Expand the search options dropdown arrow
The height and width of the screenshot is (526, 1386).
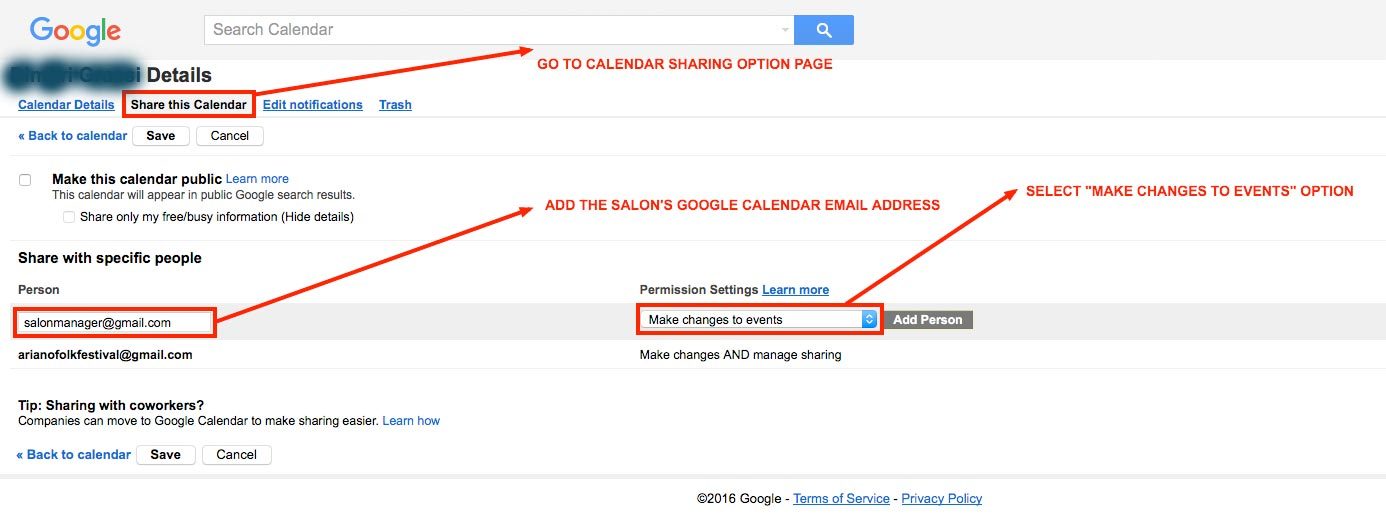(x=785, y=30)
